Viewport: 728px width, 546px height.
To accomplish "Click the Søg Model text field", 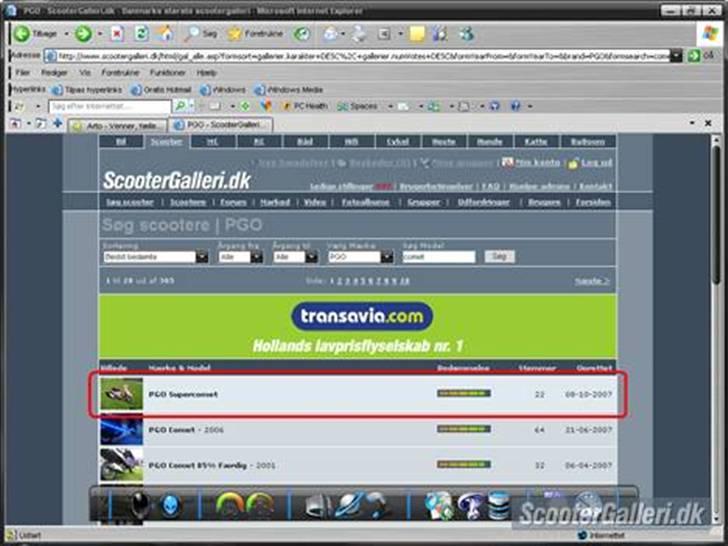I will tap(437, 257).
